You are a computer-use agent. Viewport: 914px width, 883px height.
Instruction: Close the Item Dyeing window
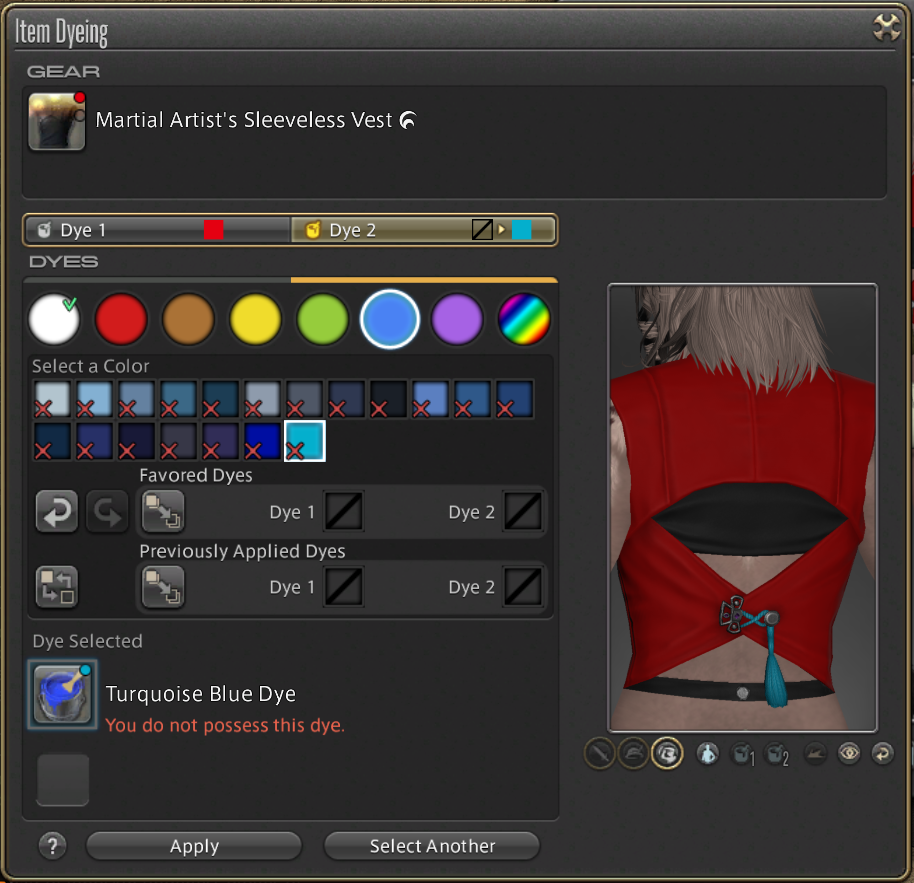pyautogui.click(x=886, y=27)
